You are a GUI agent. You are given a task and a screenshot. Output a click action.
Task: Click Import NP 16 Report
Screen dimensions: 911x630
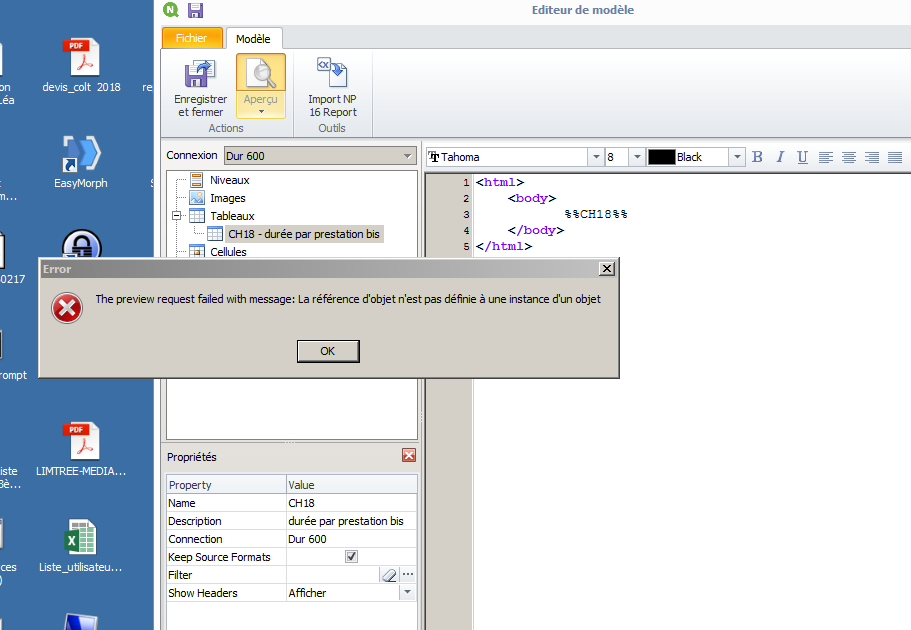click(x=332, y=88)
